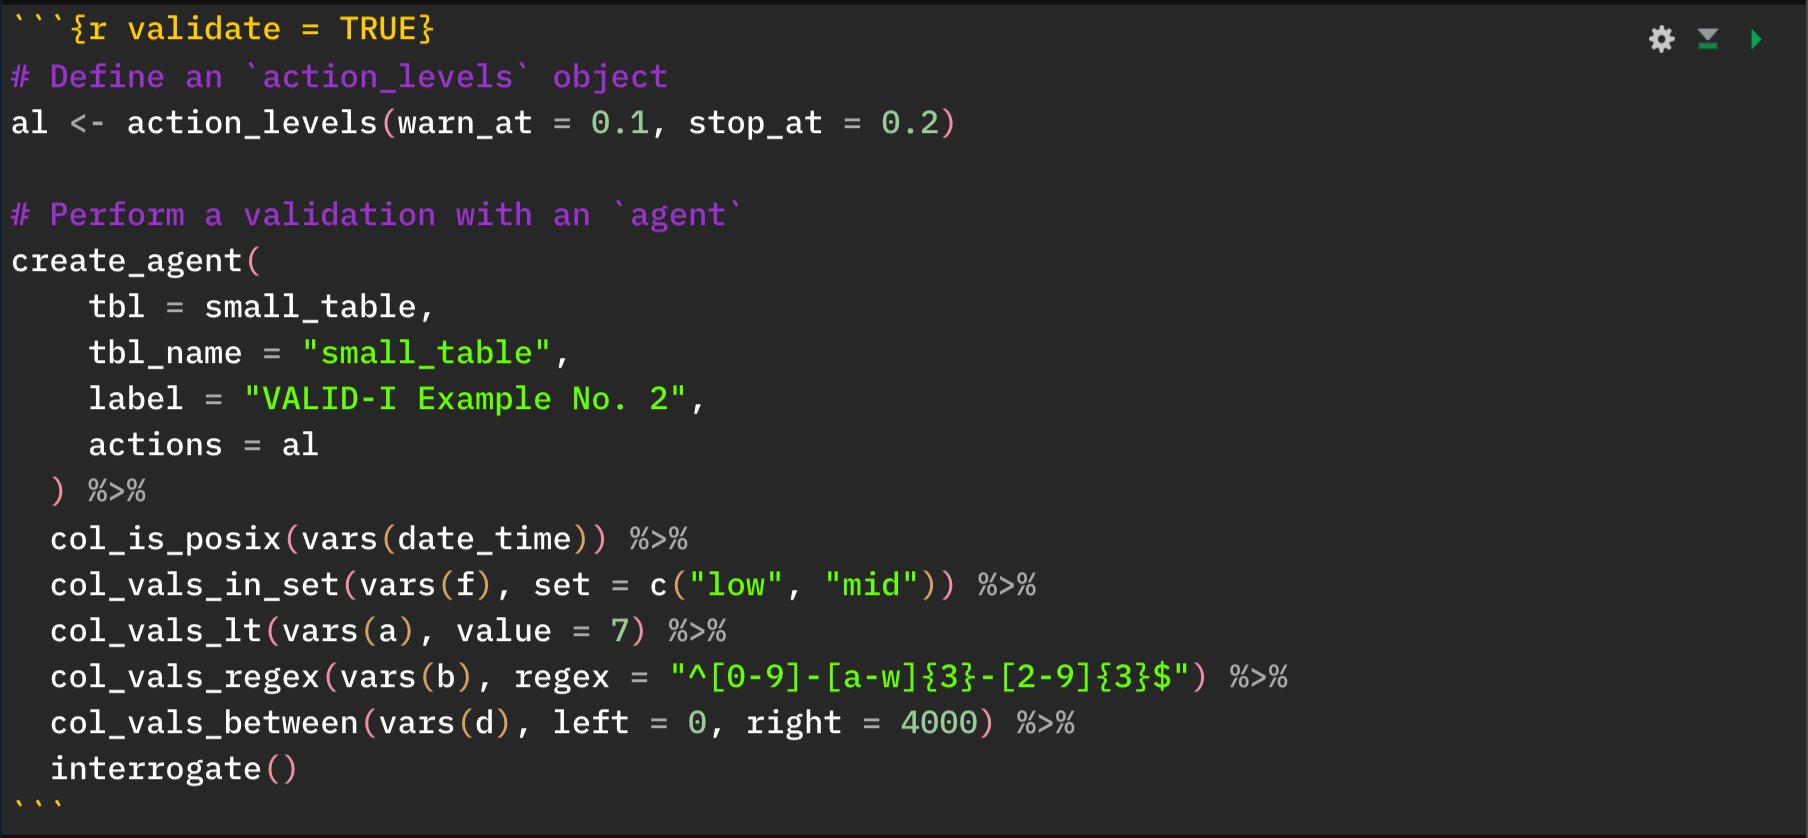Click the 'col_vals_in_set' function name
Image resolution: width=1808 pixels, height=838 pixels.
[x=195, y=585]
